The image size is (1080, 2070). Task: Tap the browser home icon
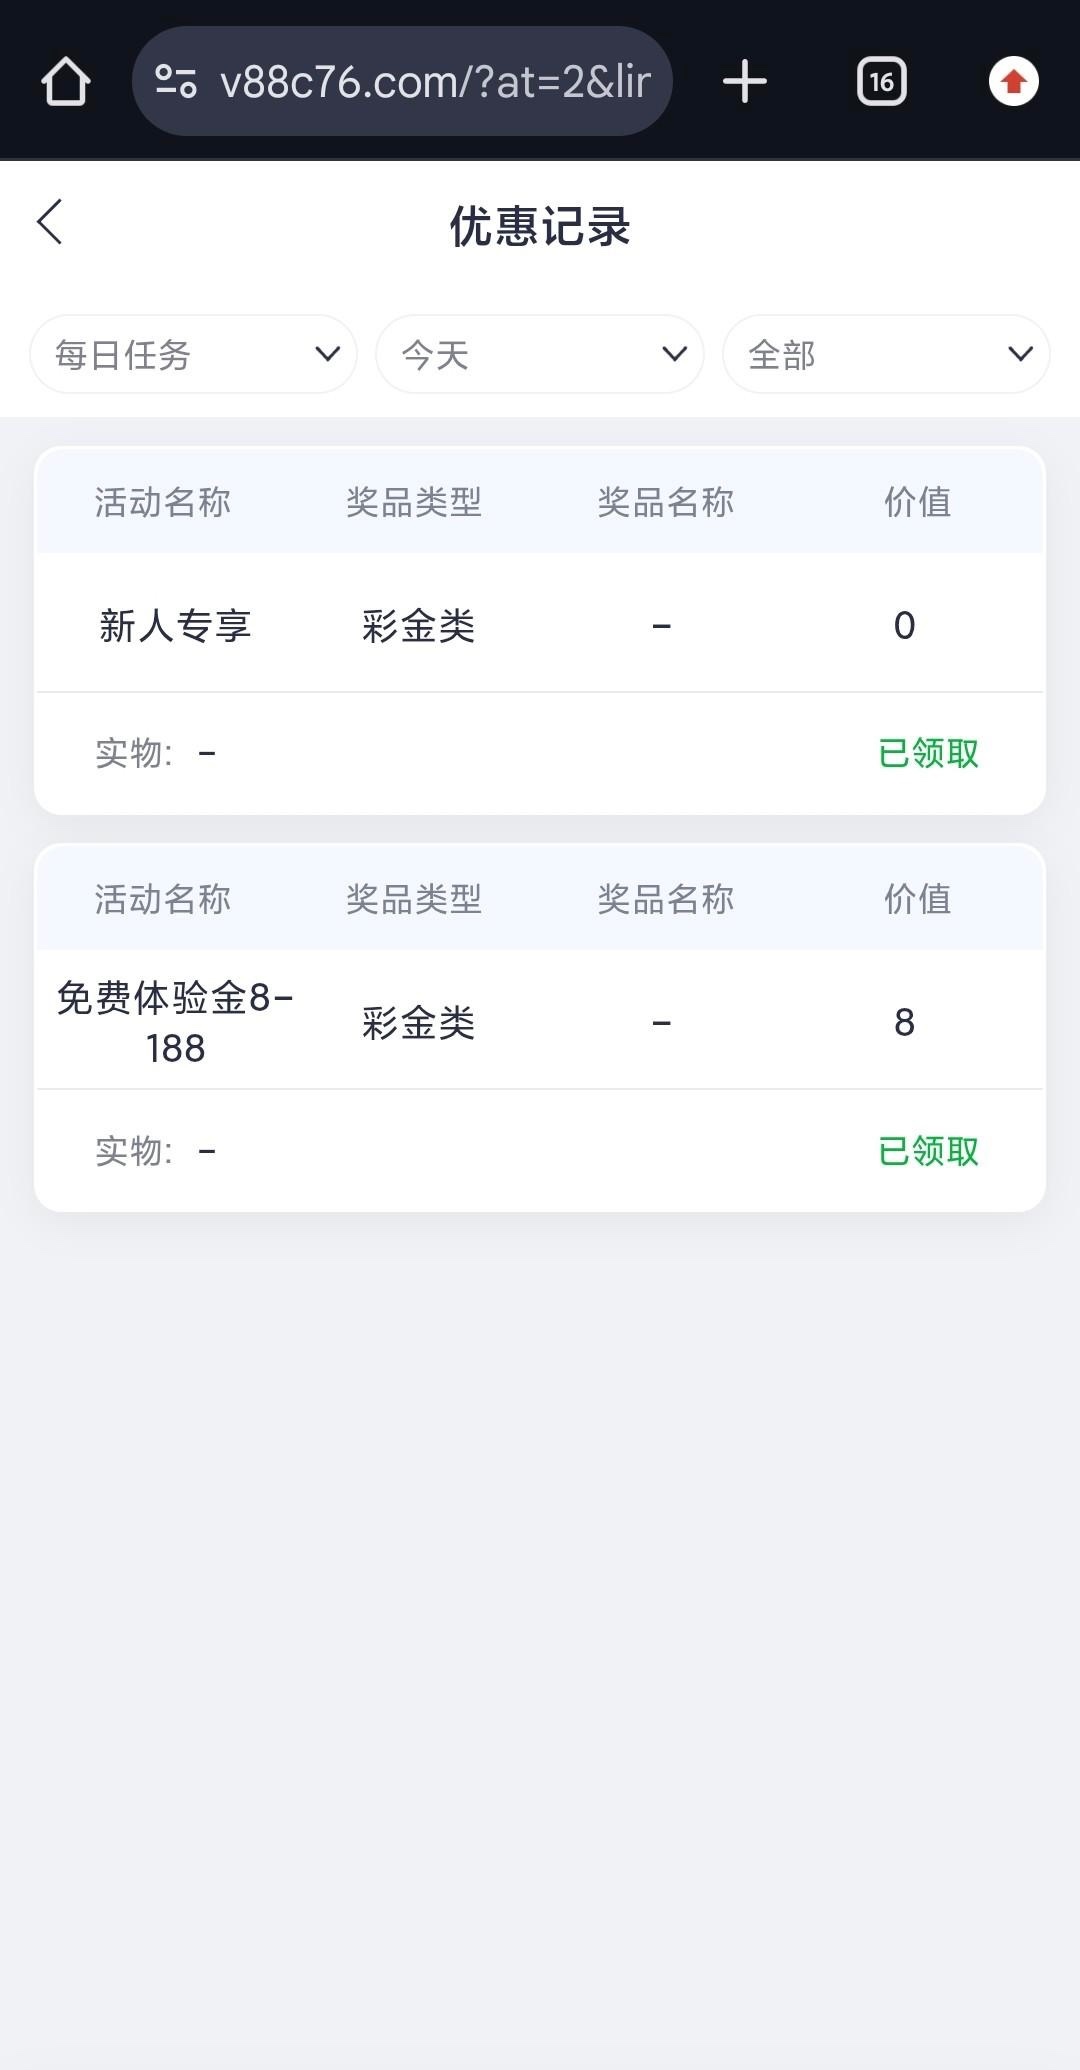pos(66,81)
